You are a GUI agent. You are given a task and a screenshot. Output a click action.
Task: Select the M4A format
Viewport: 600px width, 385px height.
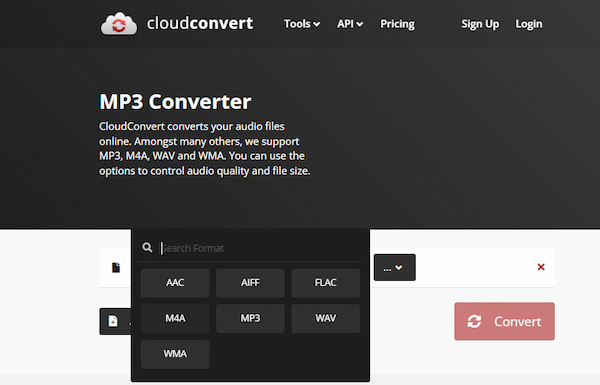coord(175,318)
